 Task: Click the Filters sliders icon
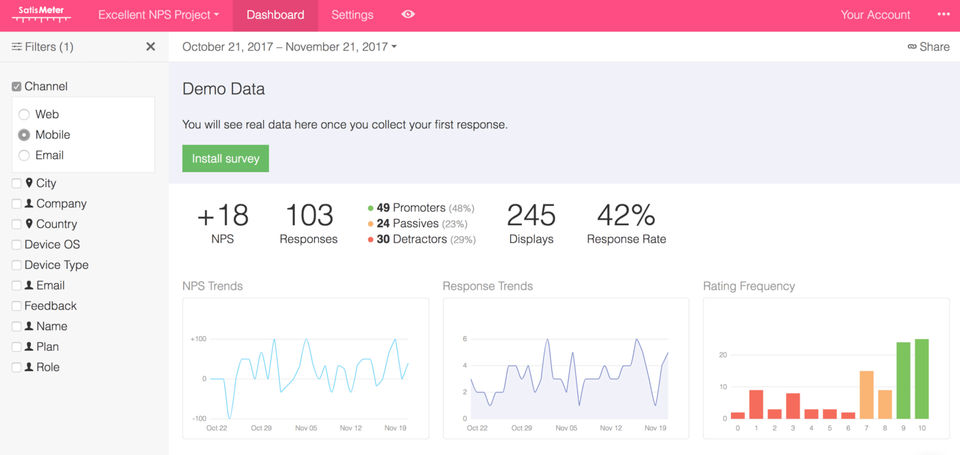(x=16, y=47)
